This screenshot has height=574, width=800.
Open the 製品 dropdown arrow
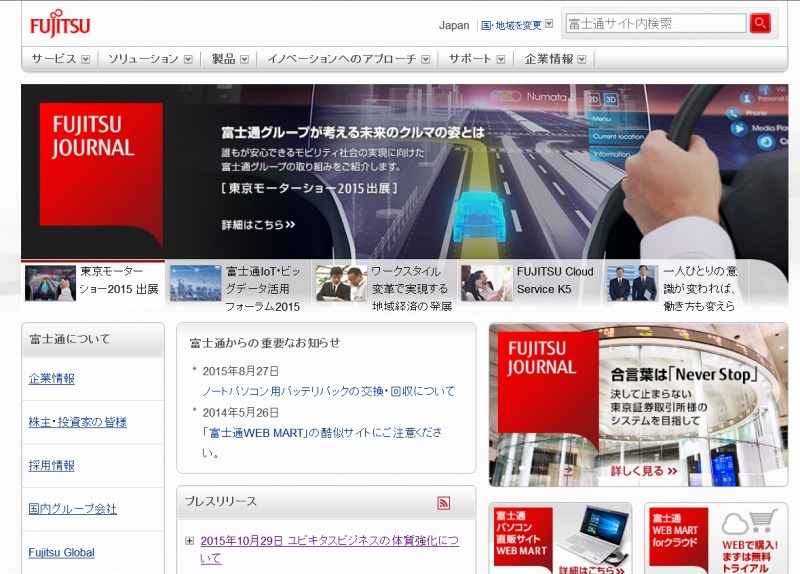tap(244, 59)
